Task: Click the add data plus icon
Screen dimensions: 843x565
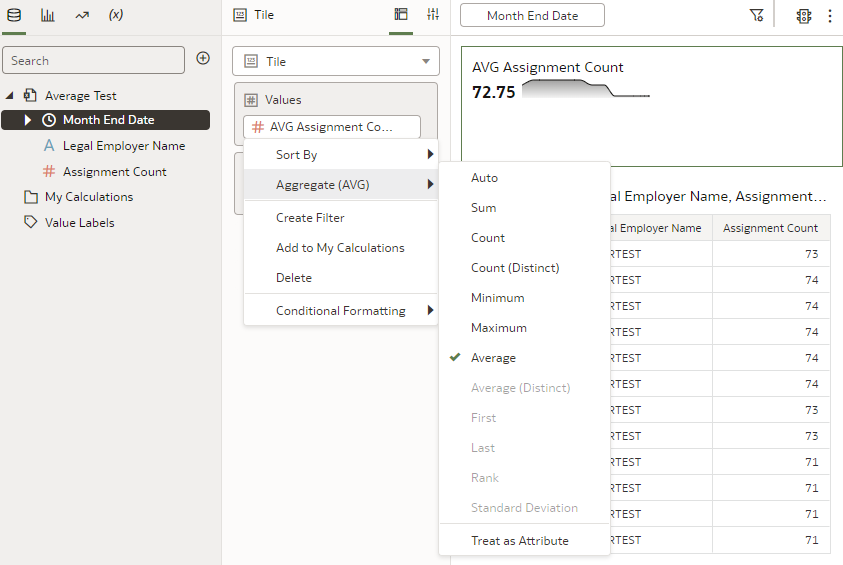Action: [x=203, y=58]
